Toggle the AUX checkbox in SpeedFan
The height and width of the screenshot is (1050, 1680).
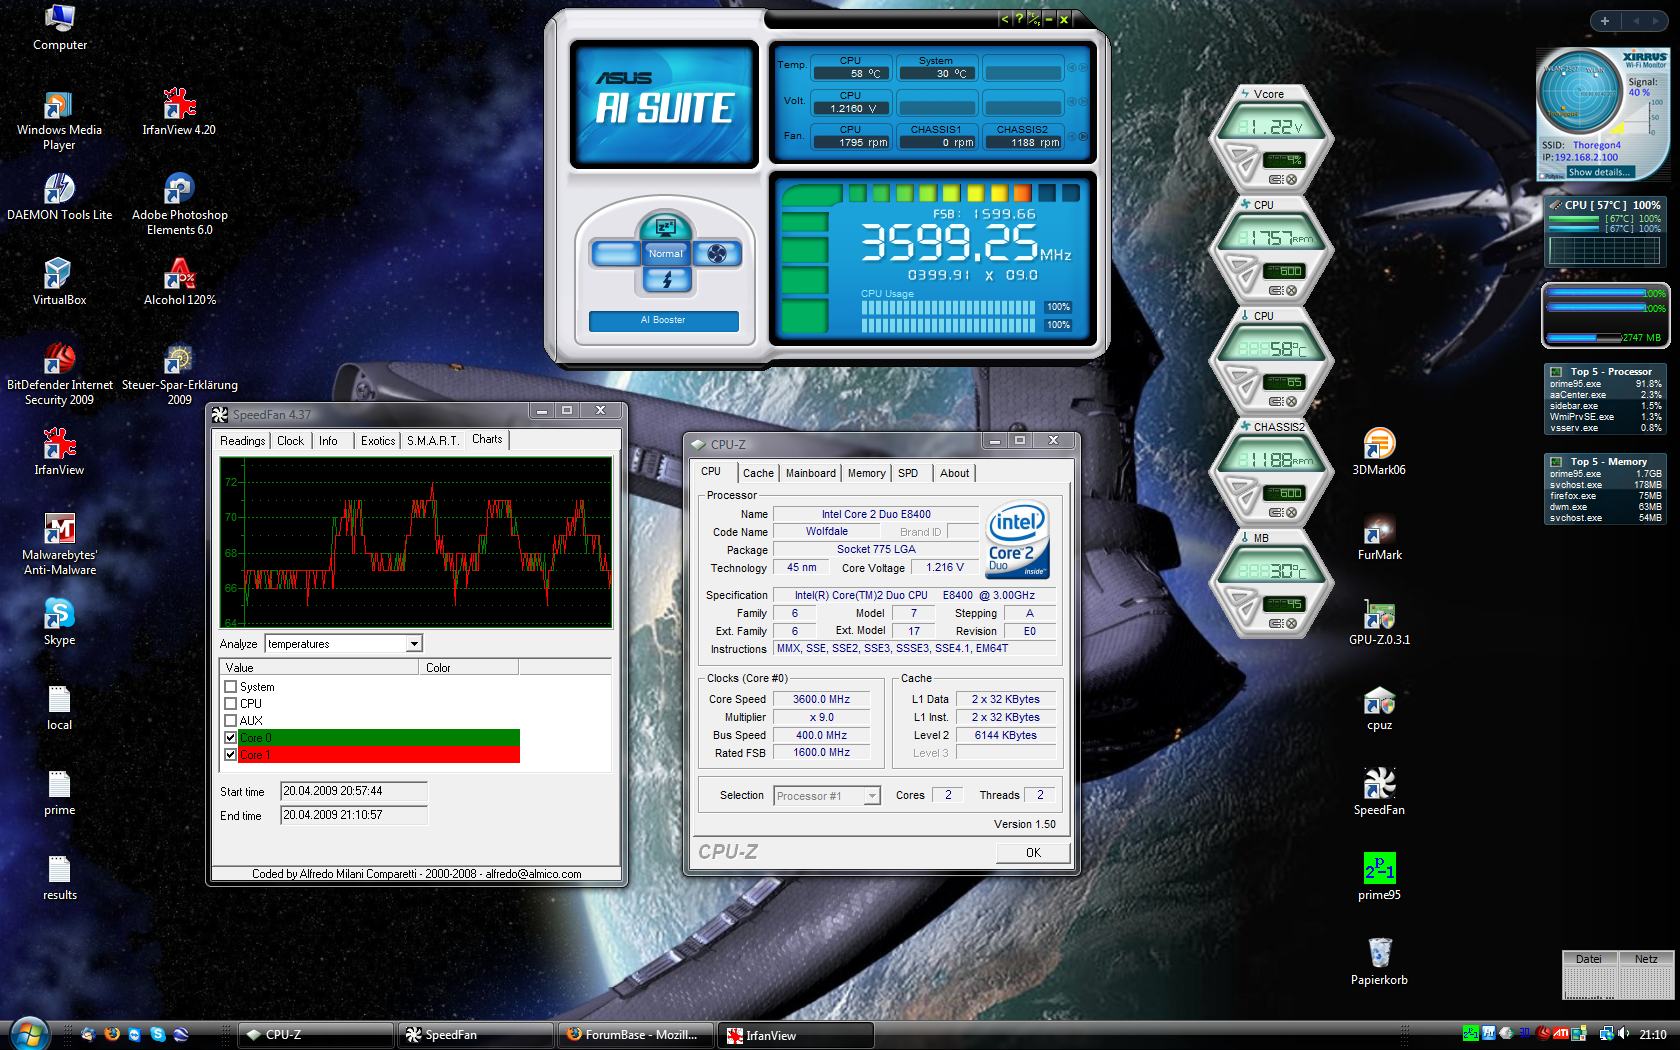[231, 721]
